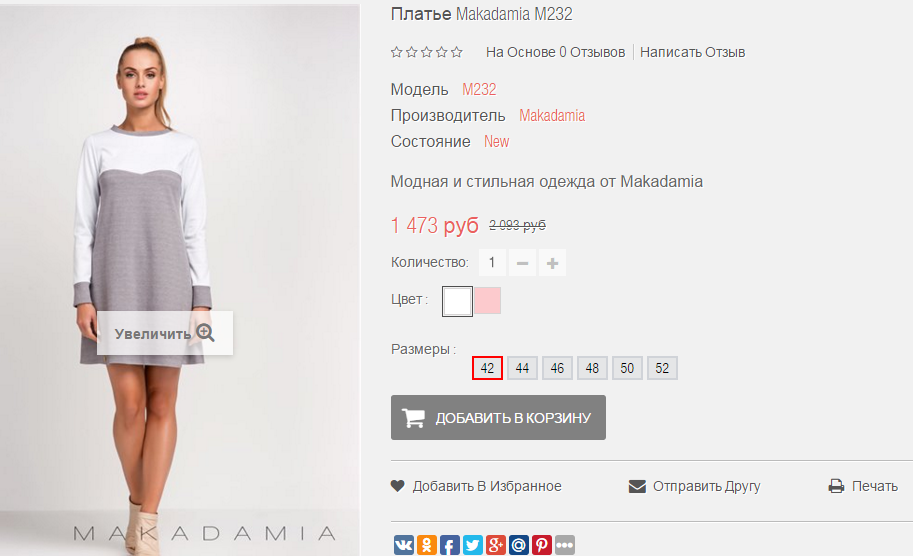This screenshot has height=556, width=913.
Task: Click the Увеличить zoom overlay on photo
Action: click(x=165, y=333)
